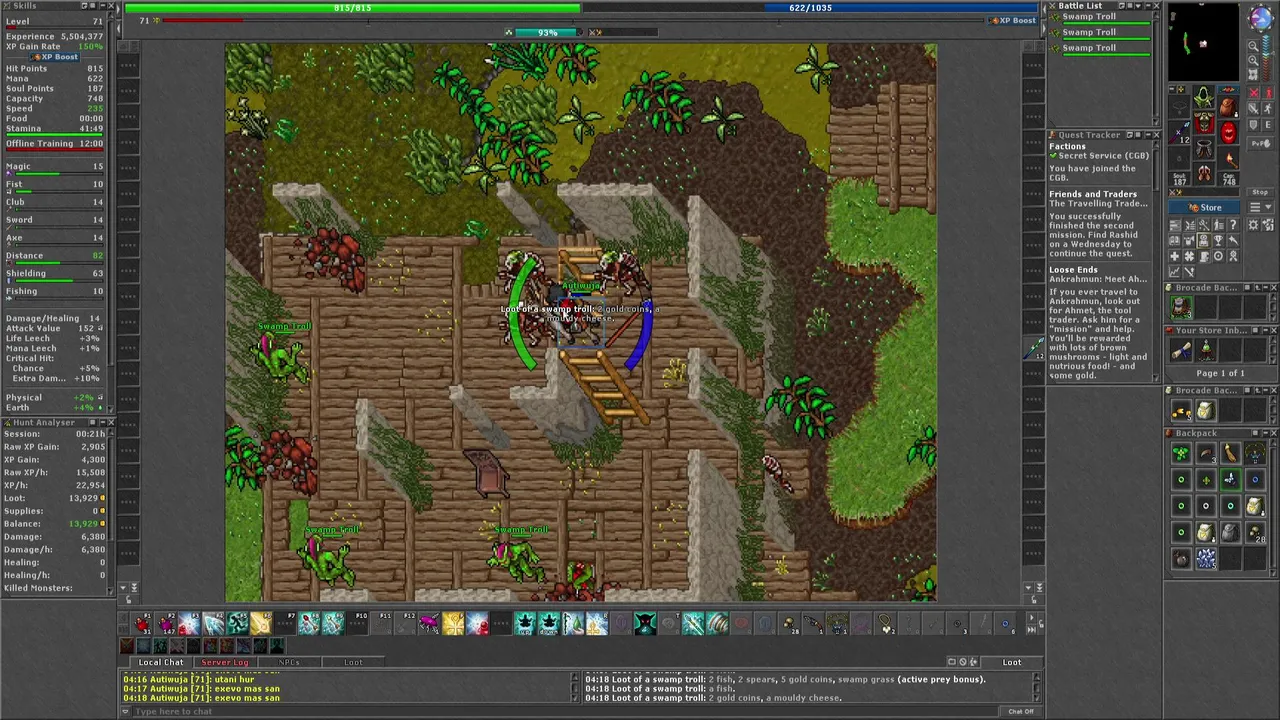The width and height of the screenshot is (1280, 720).
Task: Click the minimap compass globe
Action: [x=1261, y=17]
